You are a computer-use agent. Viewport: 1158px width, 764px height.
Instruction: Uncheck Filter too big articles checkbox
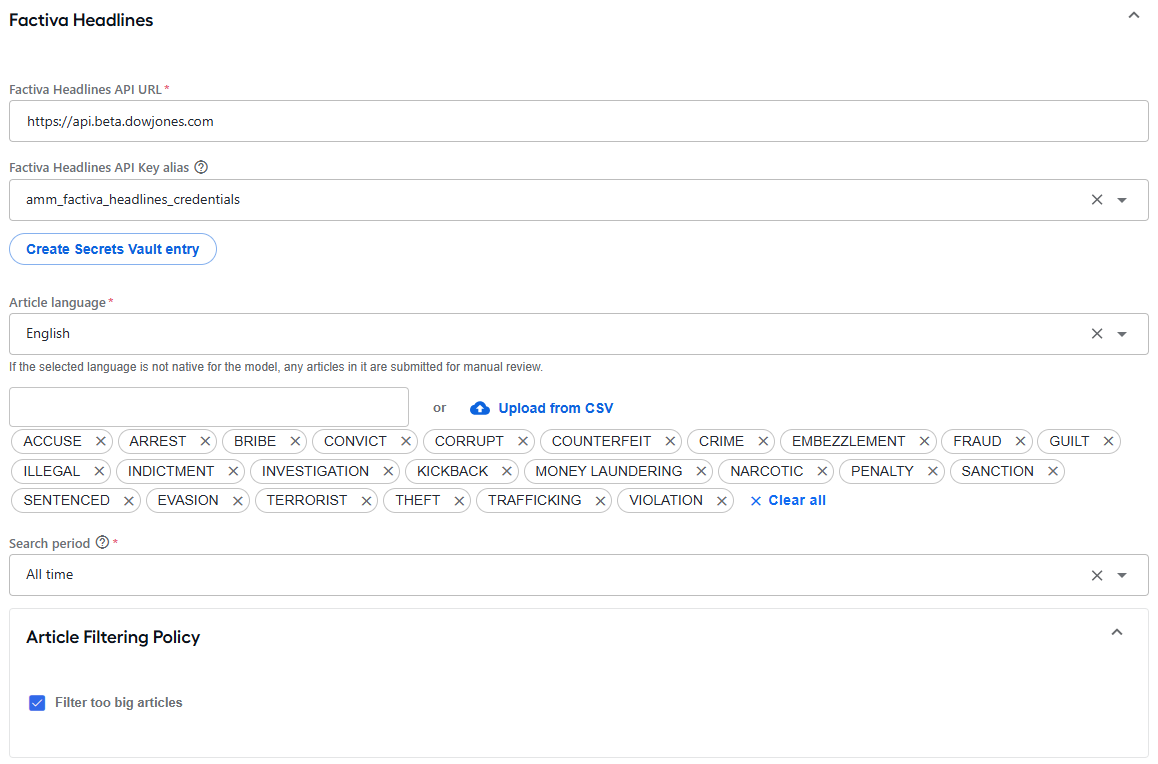click(x=37, y=703)
